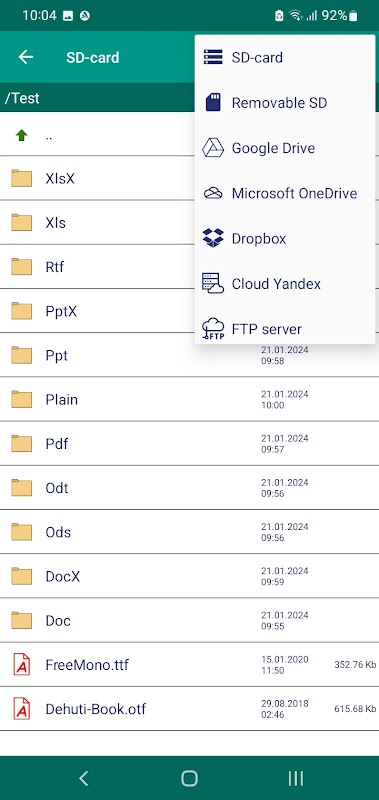Tap the Android recent apps button
The height and width of the screenshot is (800, 379).
296,778
